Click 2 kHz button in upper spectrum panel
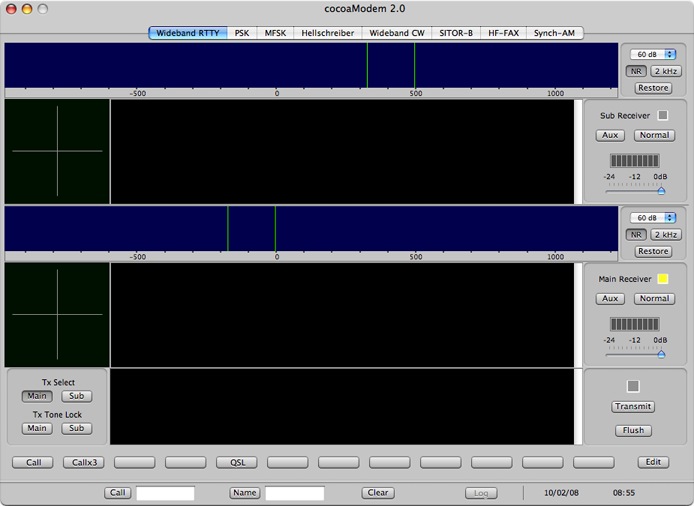694x506 pixels. tap(666, 71)
